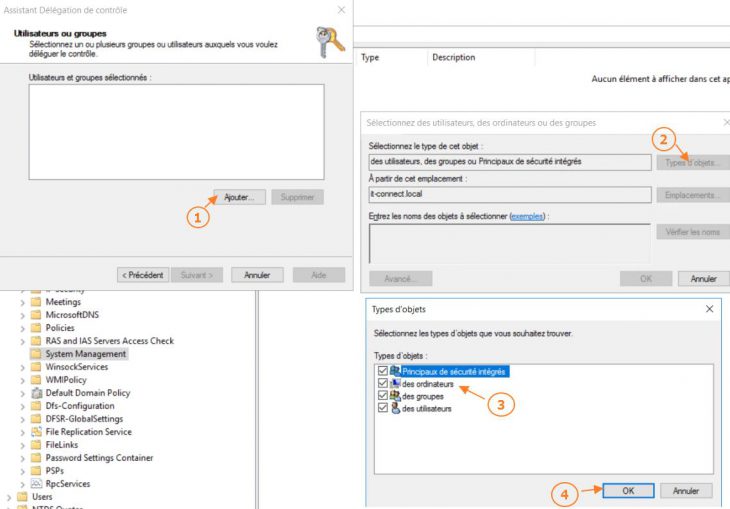Uncheck 'Principaux de sécurité intégrés' checkbox
The width and height of the screenshot is (730, 509).
click(x=381, y=371)
